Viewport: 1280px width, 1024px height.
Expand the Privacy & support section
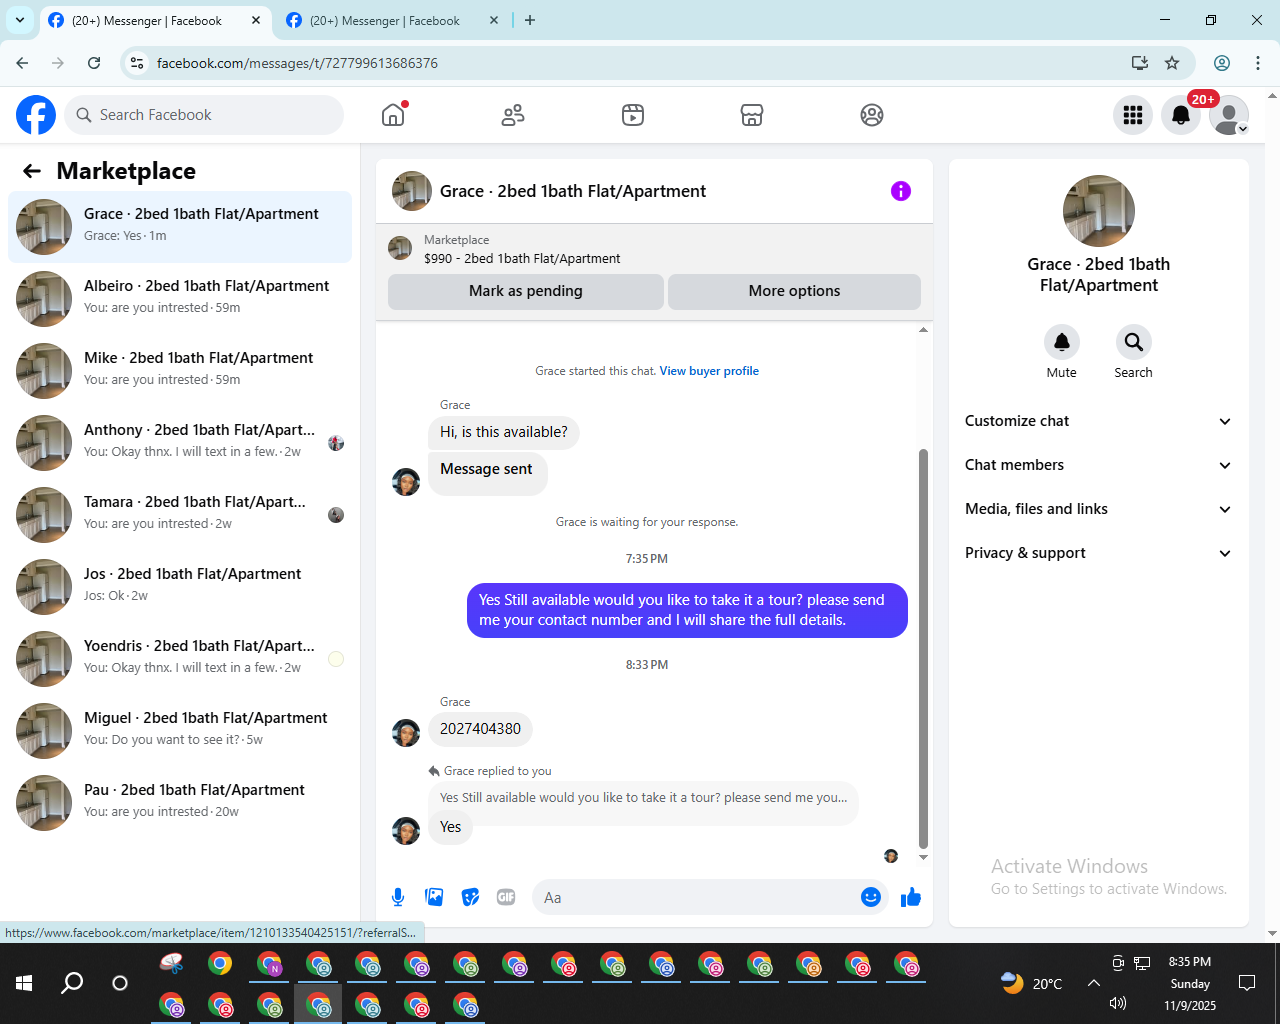[1098, 553]
